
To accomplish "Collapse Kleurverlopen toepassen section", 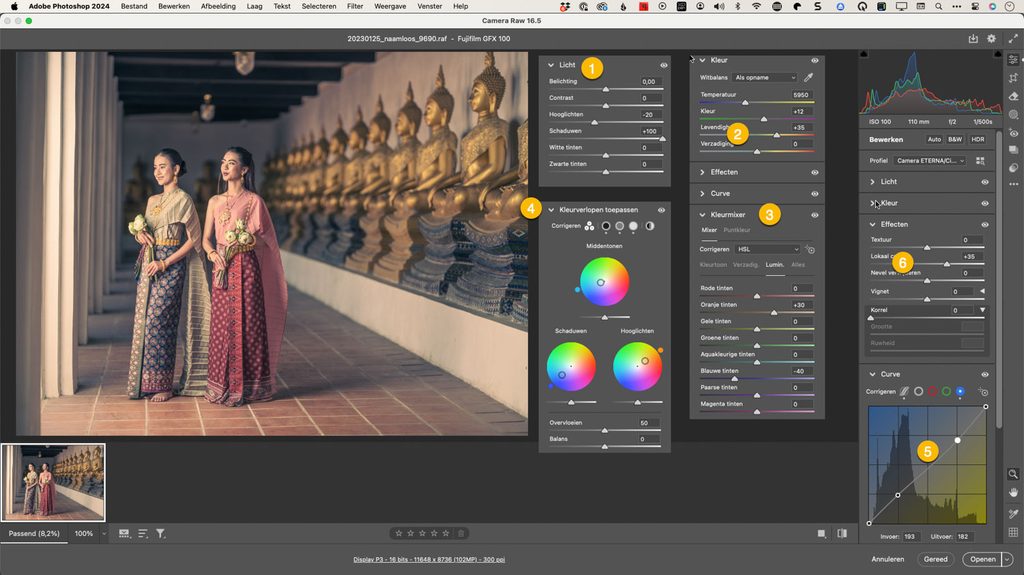I will pos(551,210).
